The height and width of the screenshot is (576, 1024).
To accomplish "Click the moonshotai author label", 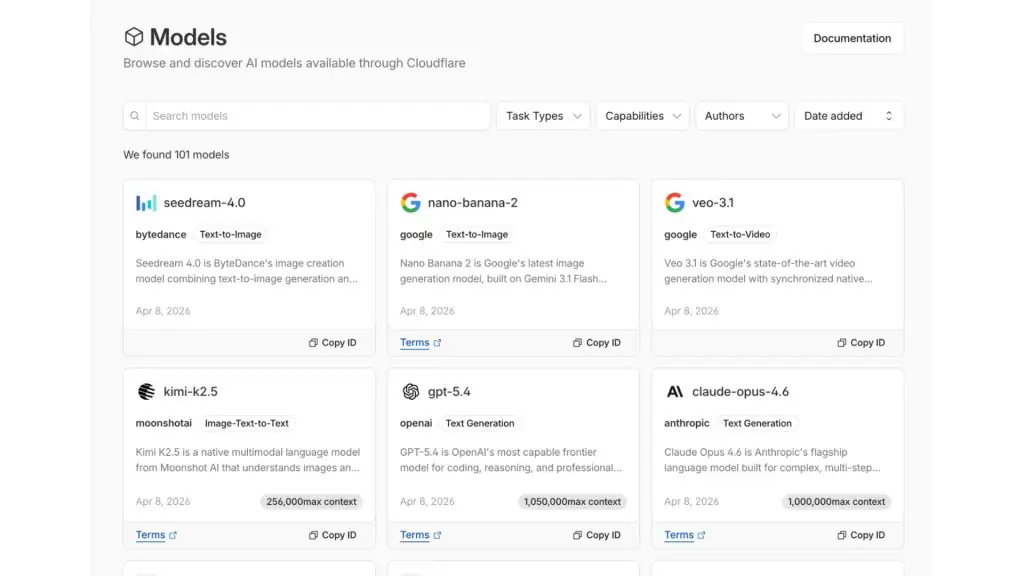I will 164,423.
